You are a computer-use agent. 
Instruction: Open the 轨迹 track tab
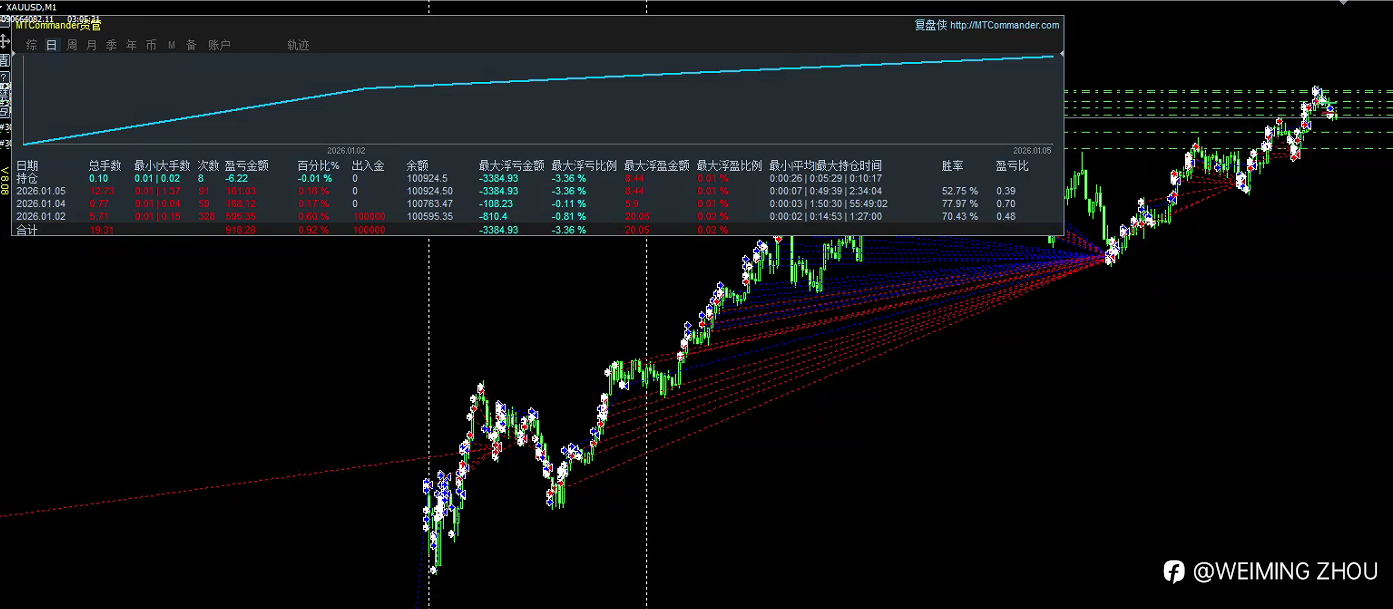[298, 45]
